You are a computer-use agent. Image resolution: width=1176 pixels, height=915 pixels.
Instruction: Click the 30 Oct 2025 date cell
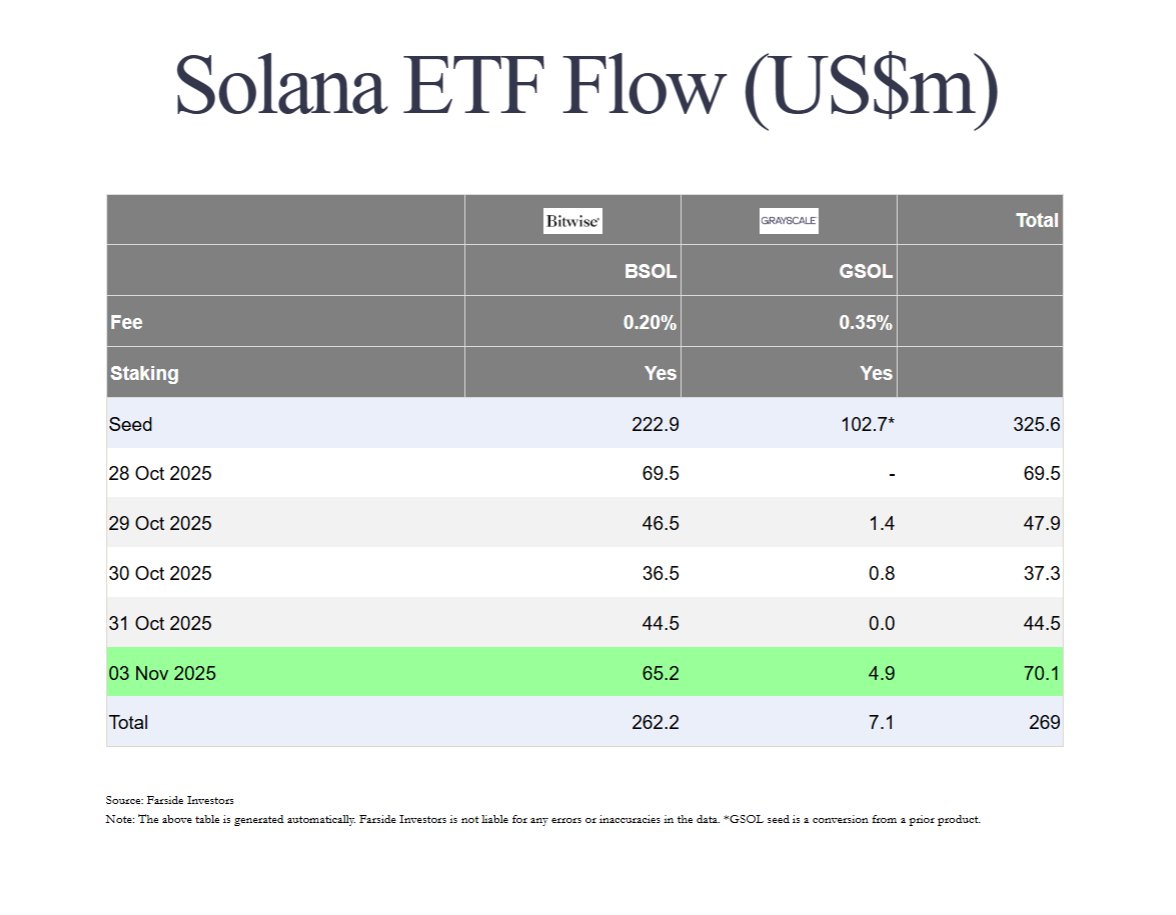point(160,574)
